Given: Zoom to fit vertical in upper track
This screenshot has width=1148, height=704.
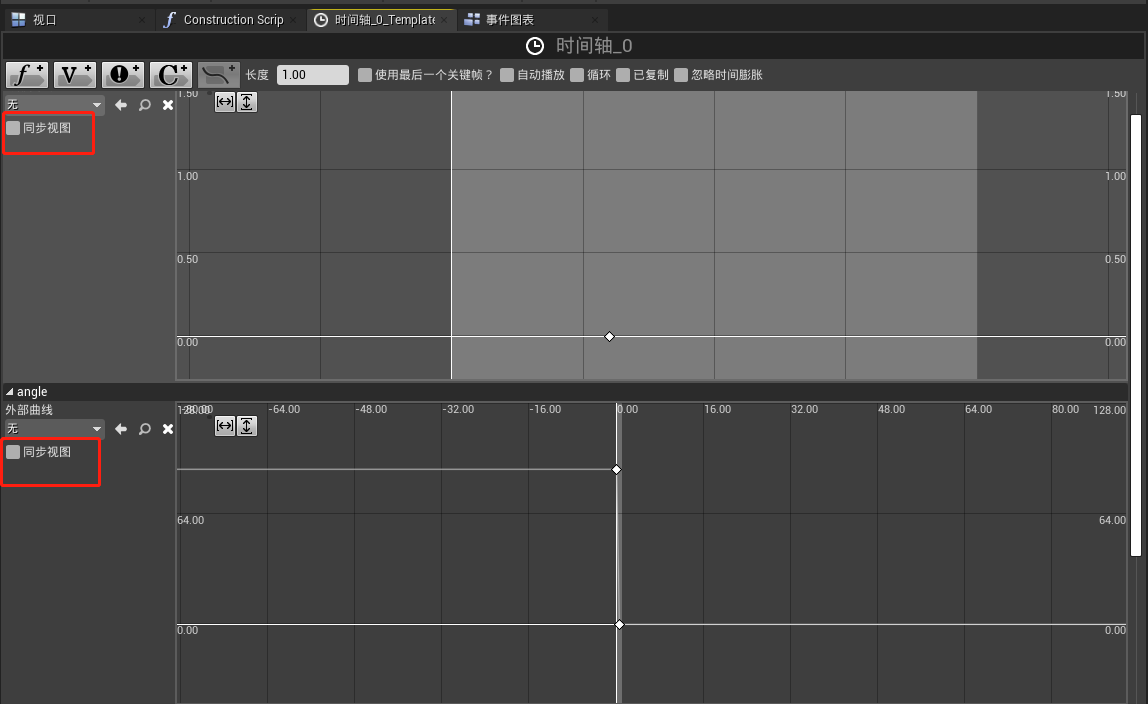Looking at the screenshot, I should point(247,102).
